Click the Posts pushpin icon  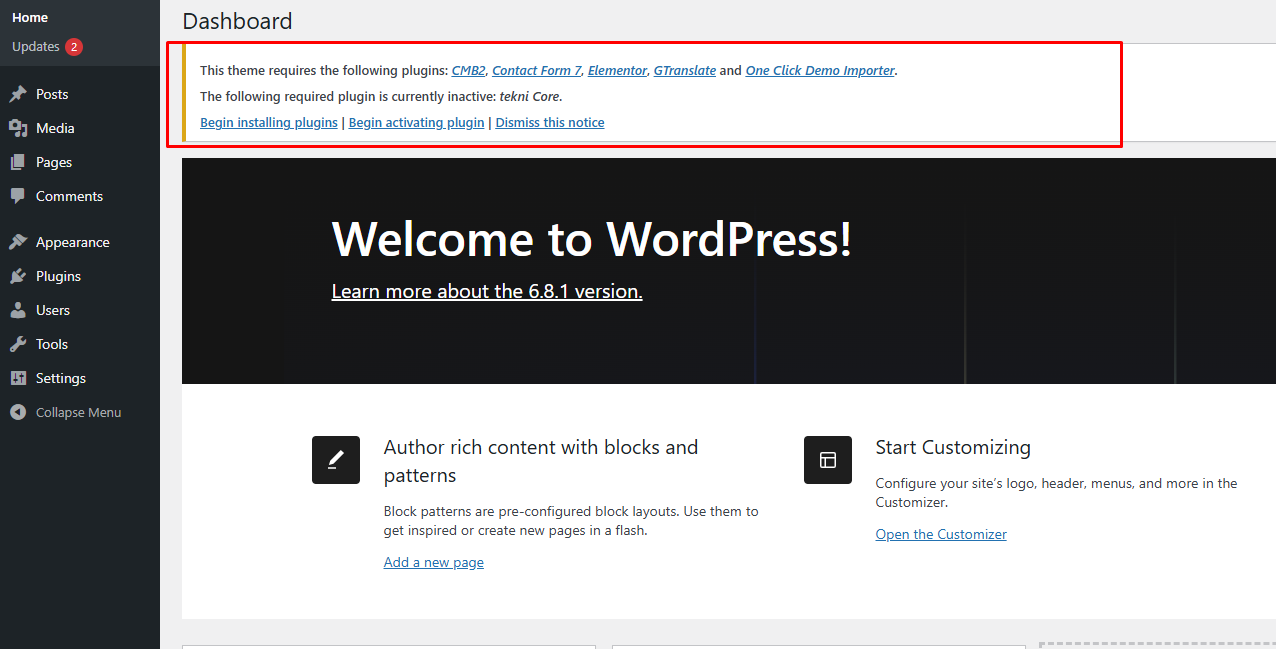coord(18,94)
